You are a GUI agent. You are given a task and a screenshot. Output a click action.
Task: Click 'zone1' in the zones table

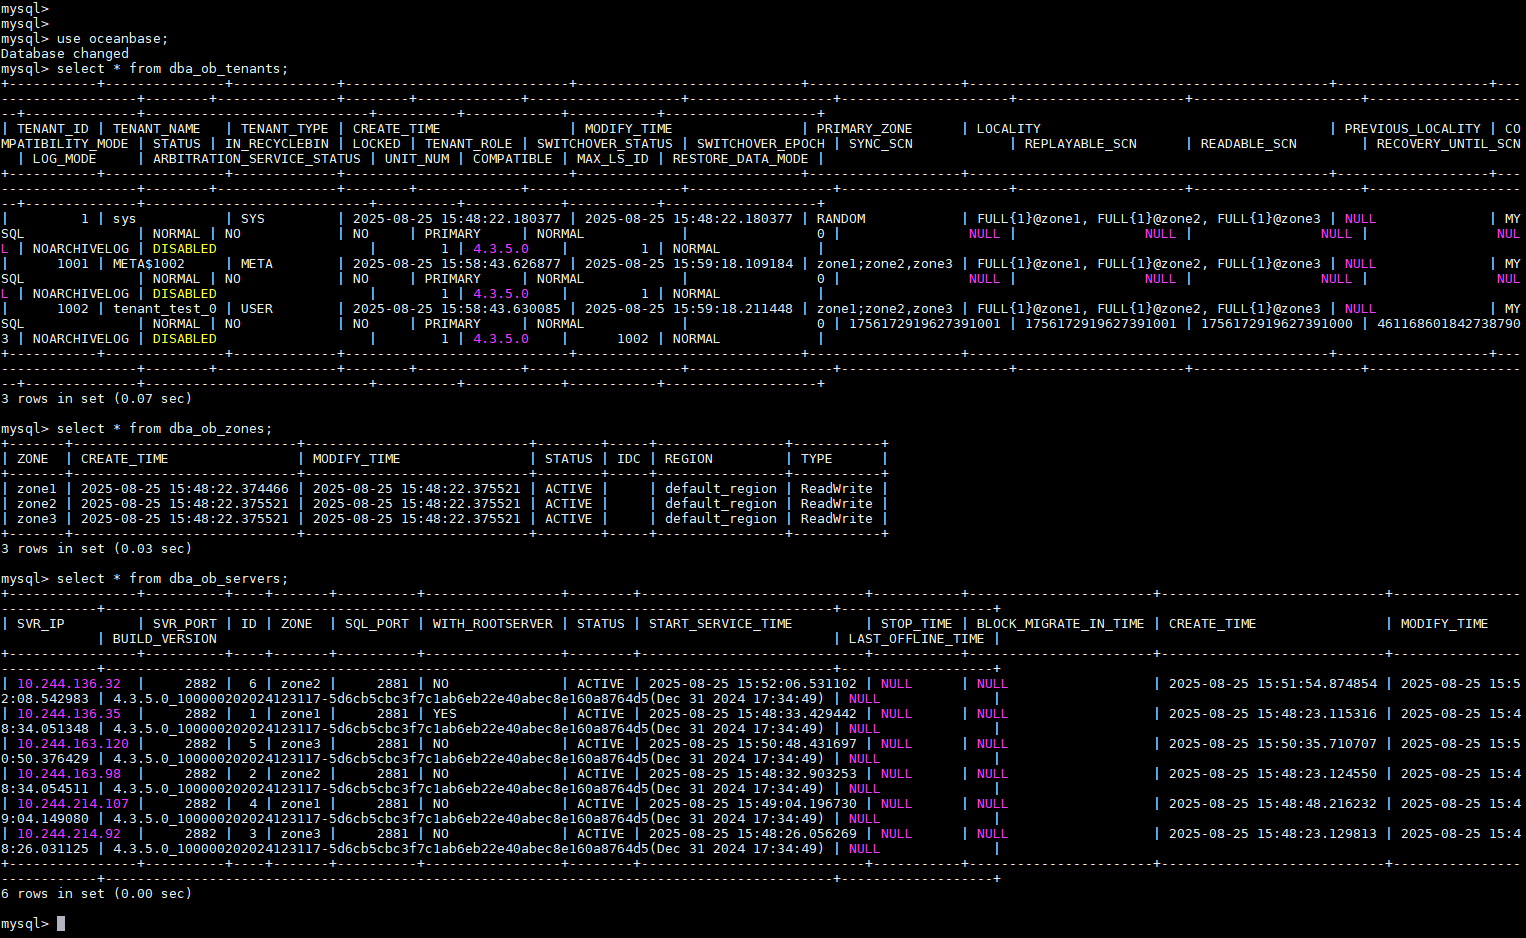point(37,489)
